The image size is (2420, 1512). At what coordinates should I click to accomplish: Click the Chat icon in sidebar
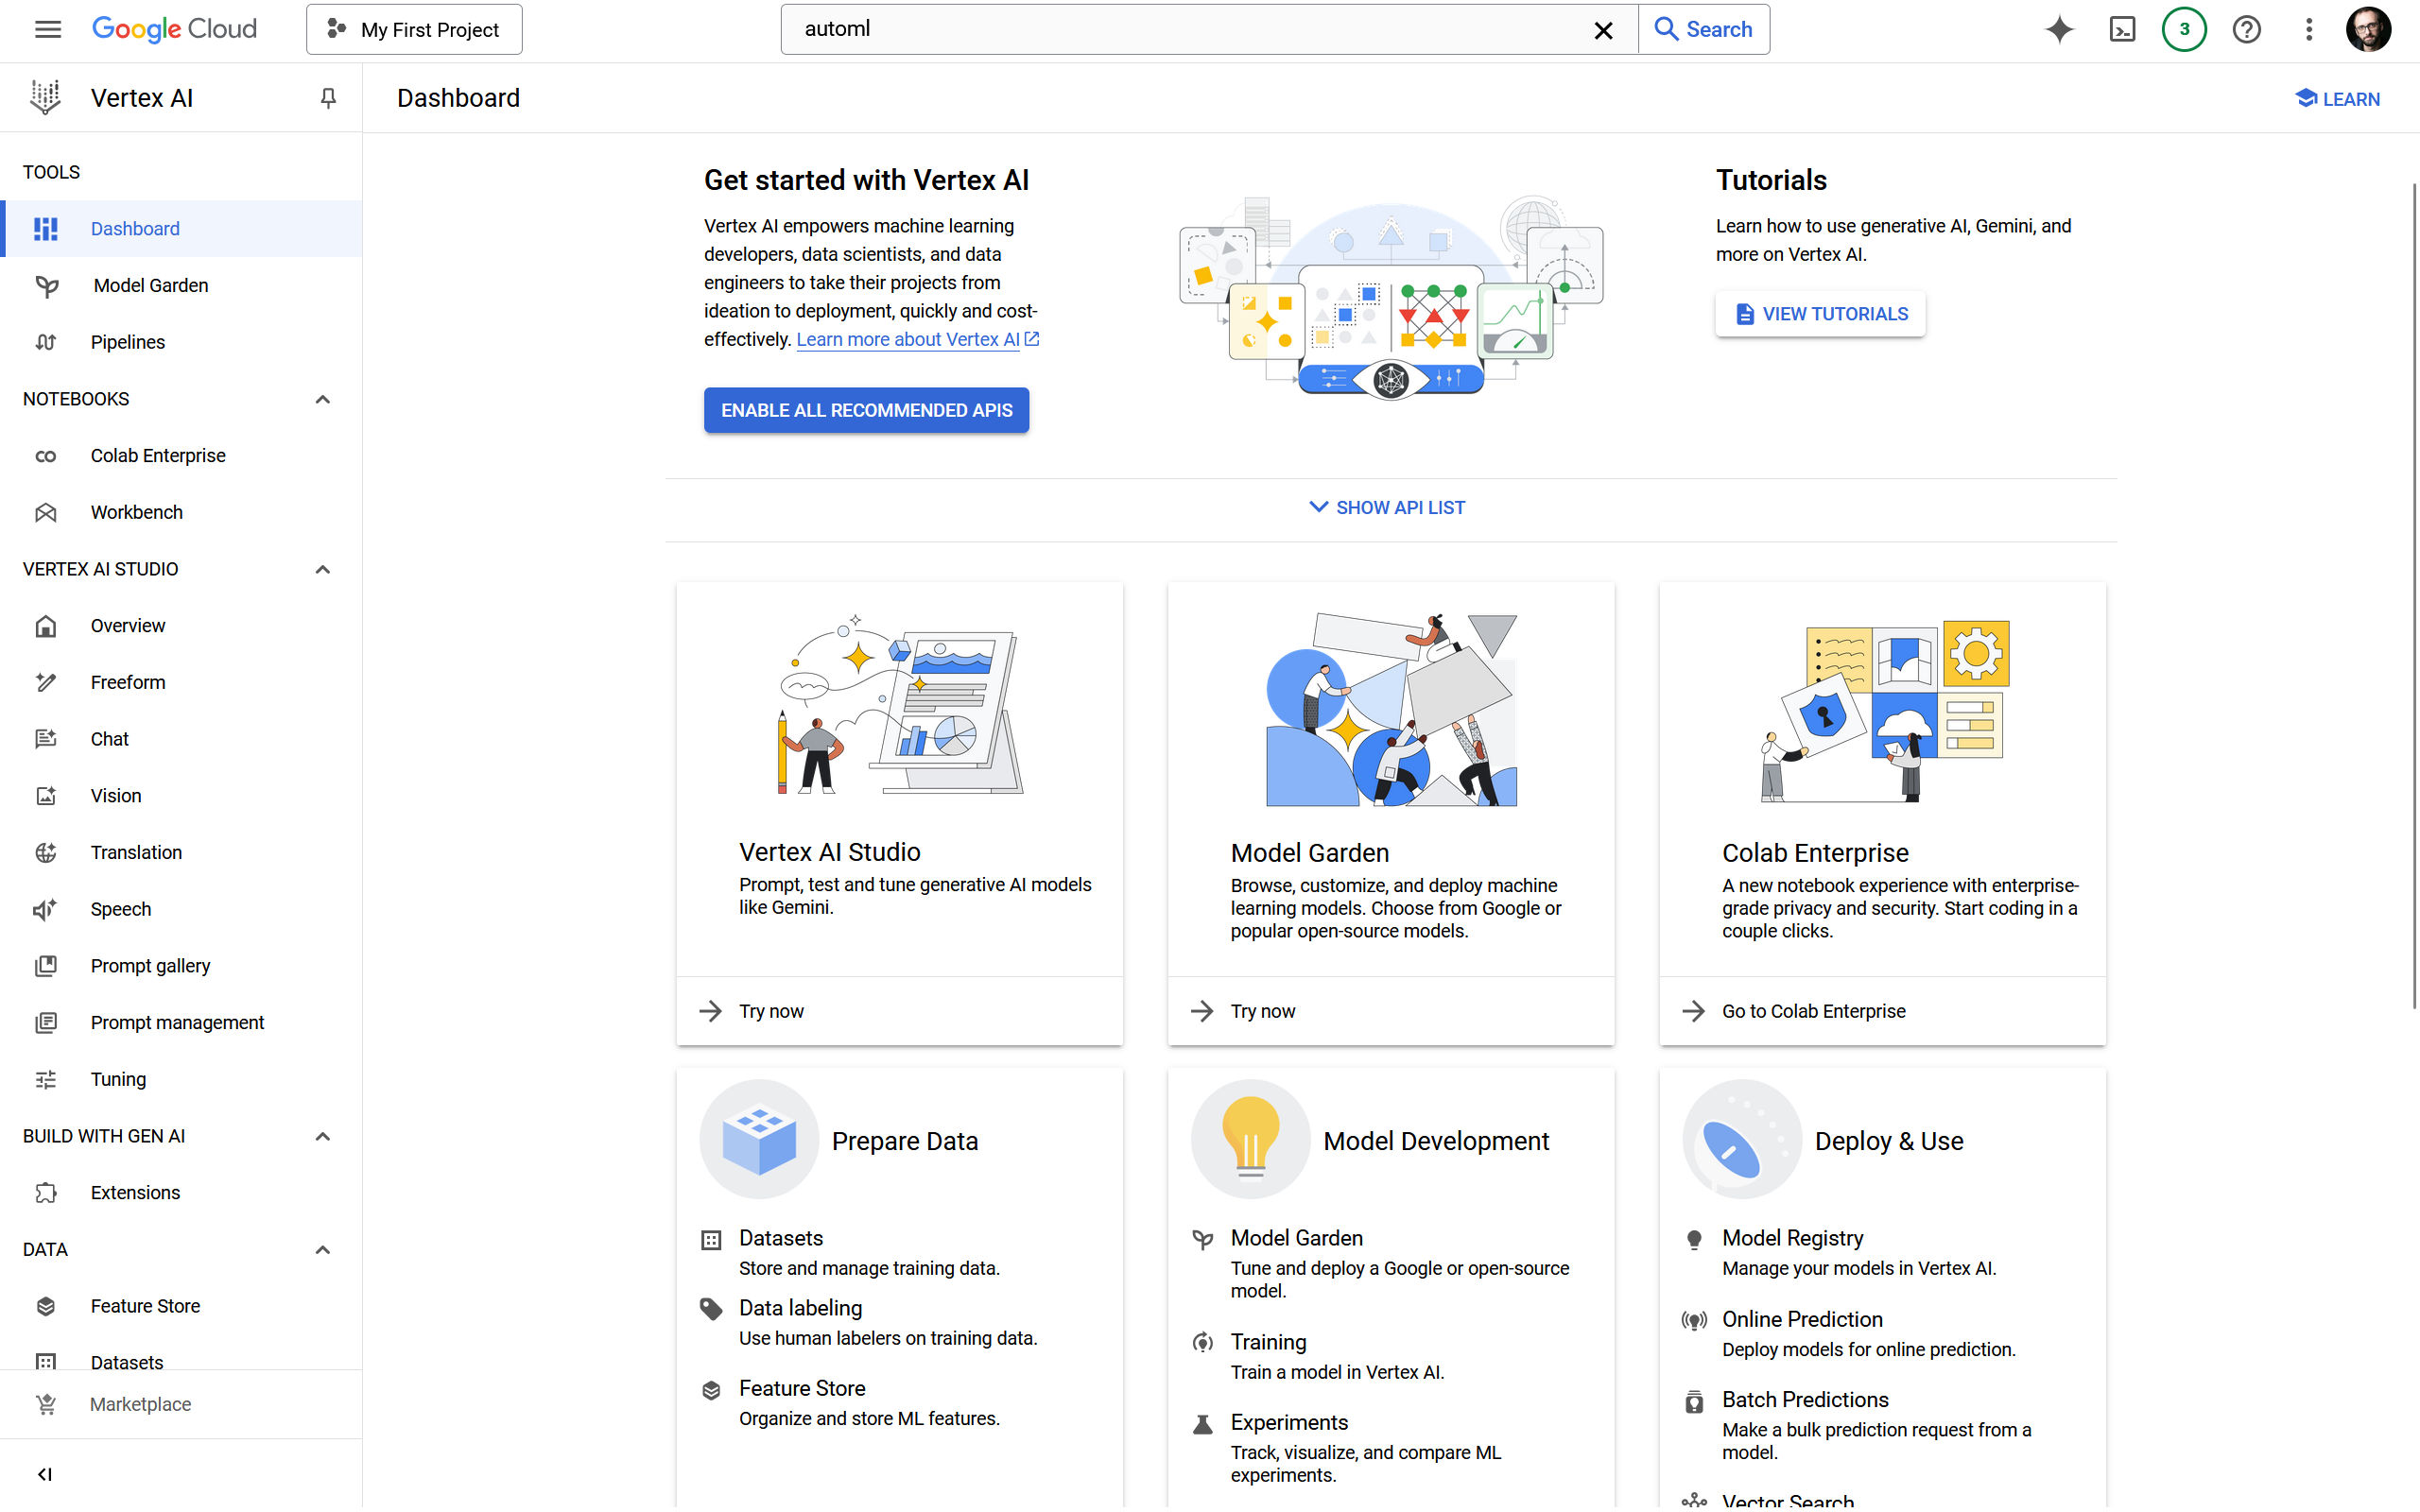click(x=46, y=739)
